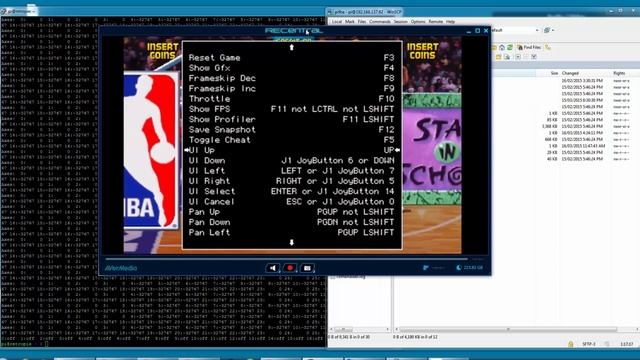Image resolution: width=640 pixels, height=360 pixels.
Task: Select the Show FPS entry
Action: pyautogui.click(x=291, y=109)
